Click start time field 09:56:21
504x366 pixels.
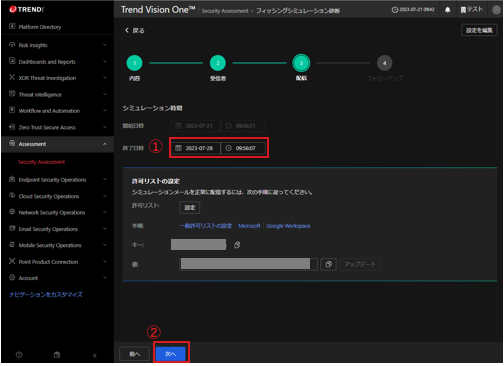pyautogui.click(x=243, y=126)
